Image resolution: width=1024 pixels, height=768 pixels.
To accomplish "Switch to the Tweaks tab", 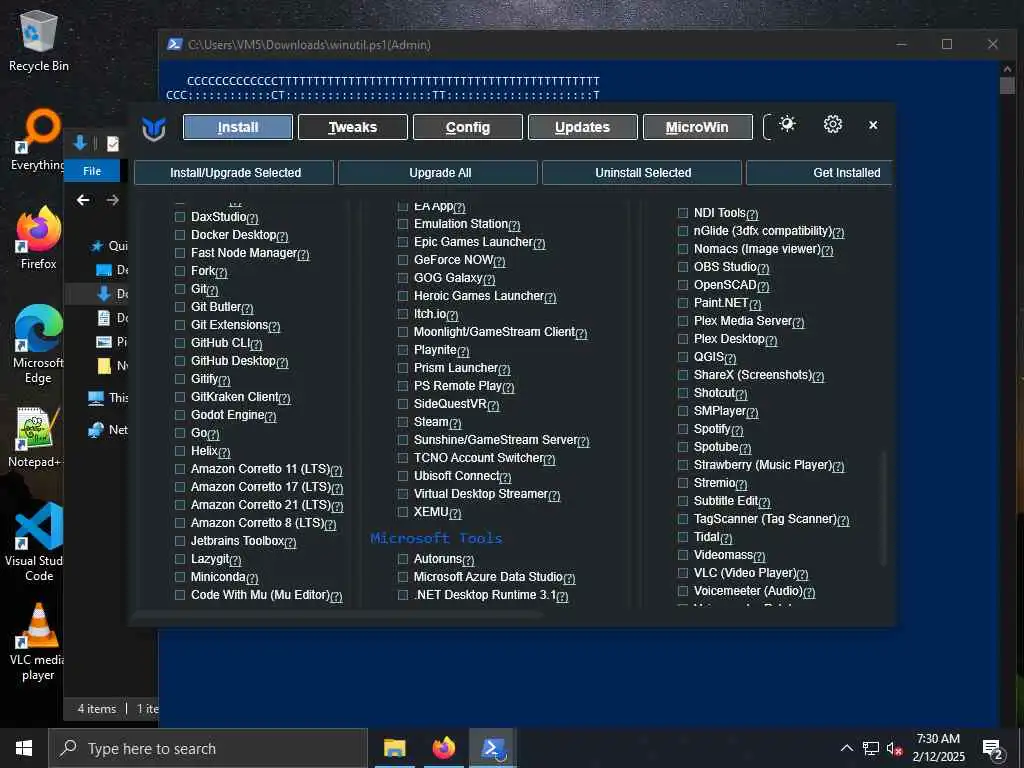I will (x=353, y=127).
